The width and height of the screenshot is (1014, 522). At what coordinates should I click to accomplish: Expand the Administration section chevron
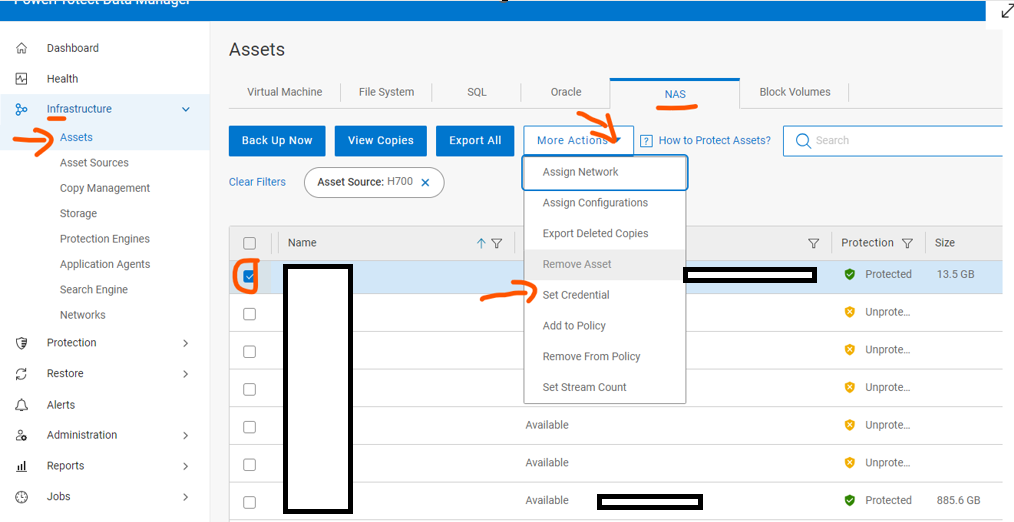[186, 435]
